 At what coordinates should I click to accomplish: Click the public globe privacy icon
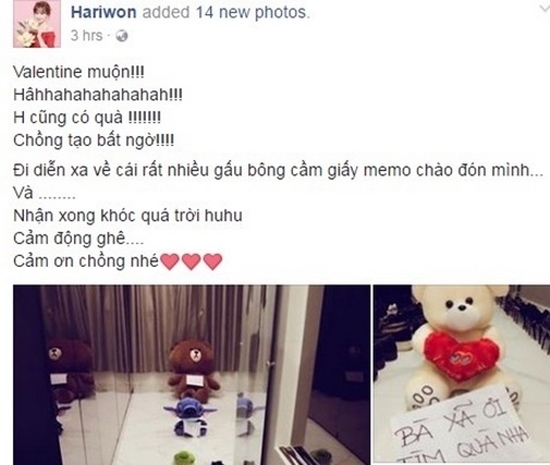(122, 36)
